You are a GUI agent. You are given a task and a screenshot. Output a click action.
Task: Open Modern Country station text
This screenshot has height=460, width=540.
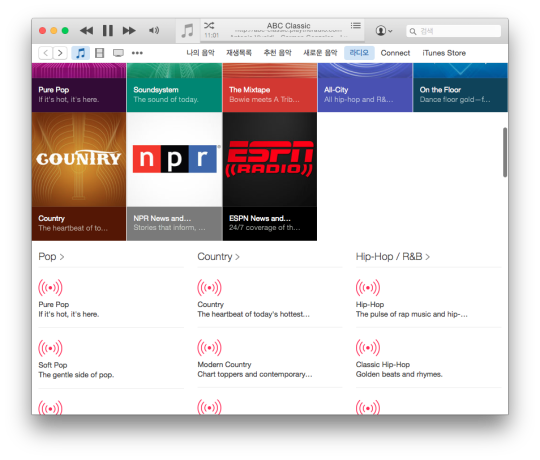224,364
